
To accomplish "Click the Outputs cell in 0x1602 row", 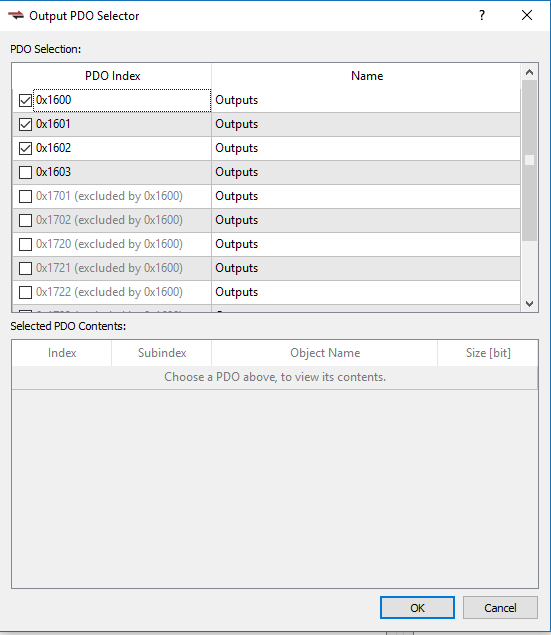I will pyautogui.click(x=366, y=148).
